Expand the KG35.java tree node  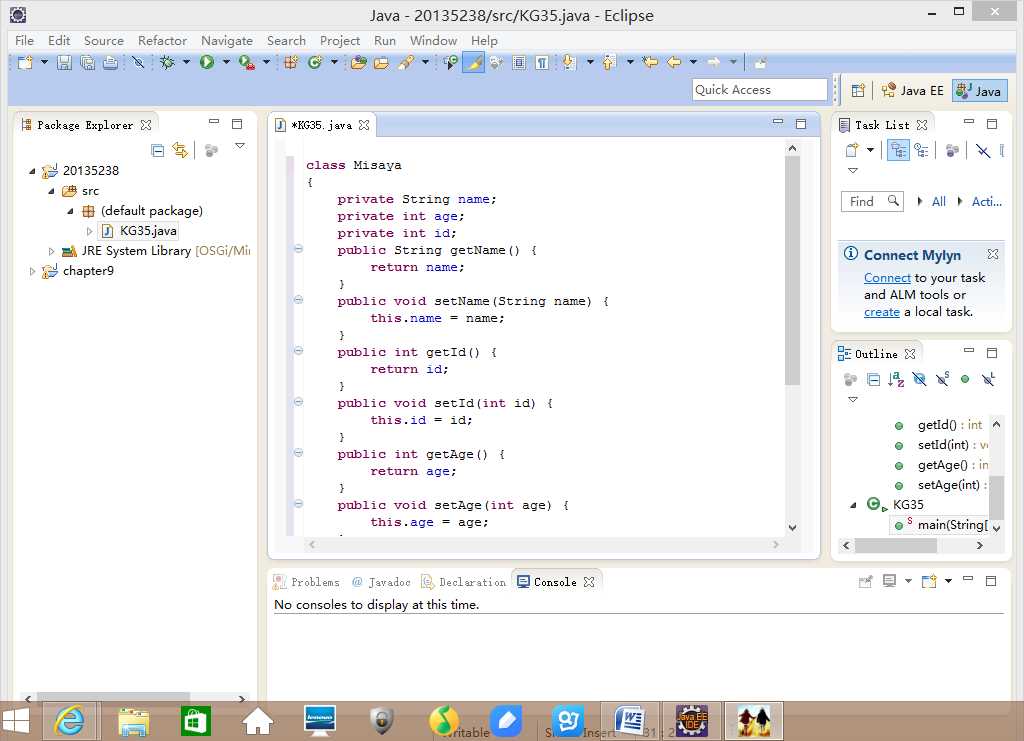pos(89,231)
